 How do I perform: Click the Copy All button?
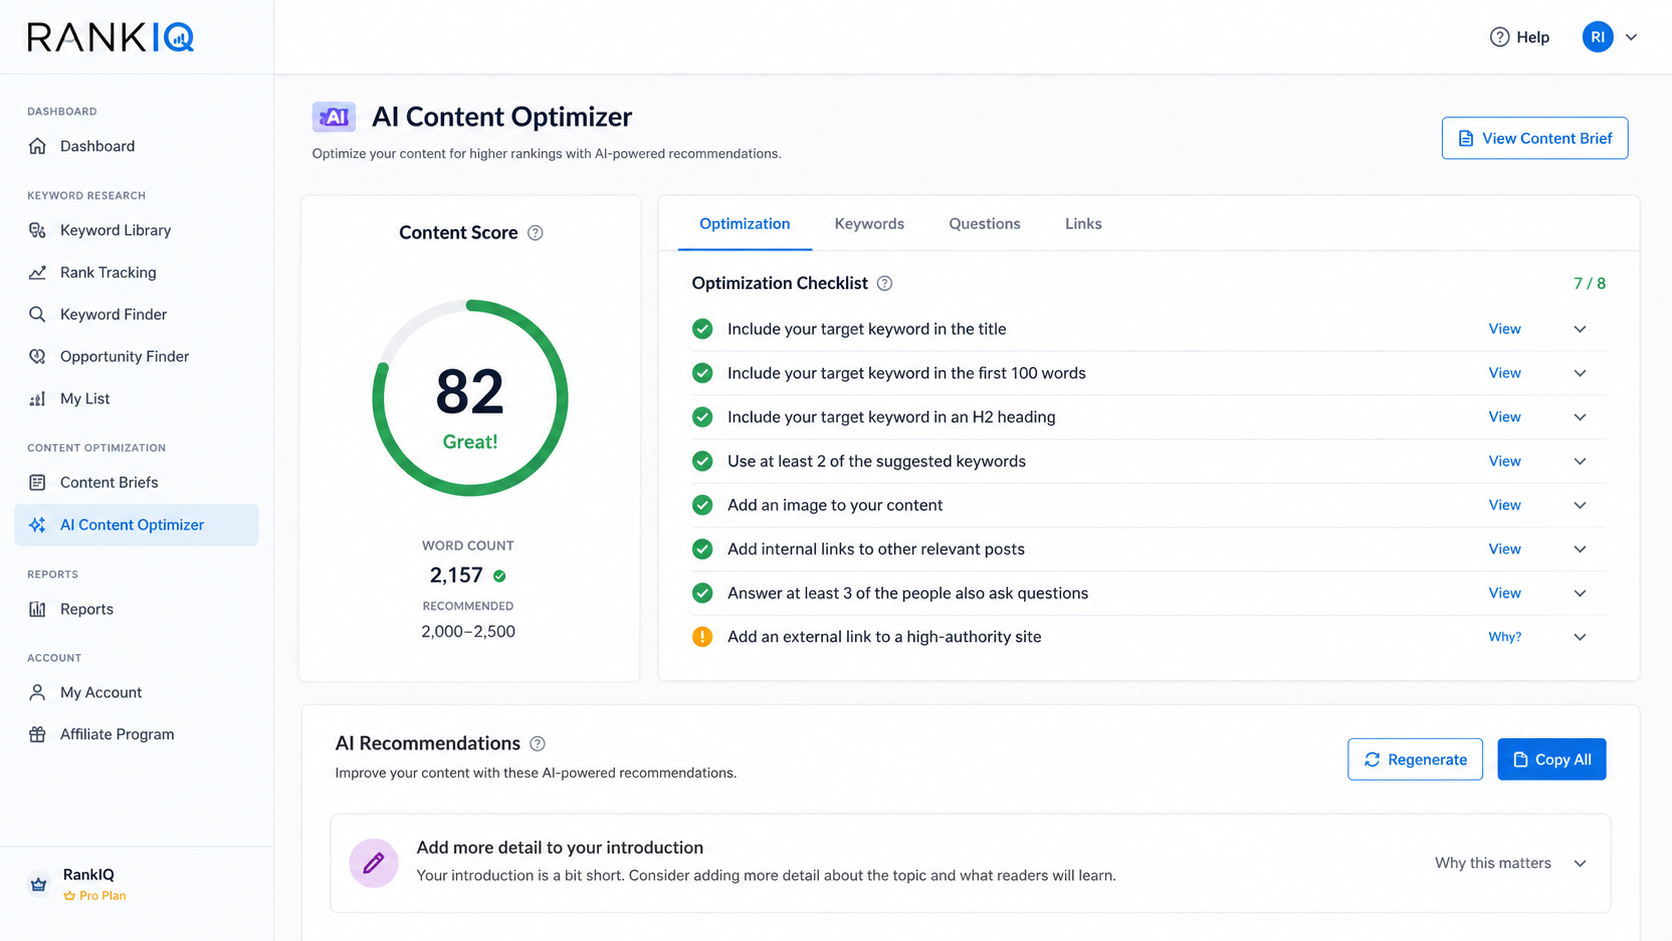pyautogui.click(x=1551, y=759)
